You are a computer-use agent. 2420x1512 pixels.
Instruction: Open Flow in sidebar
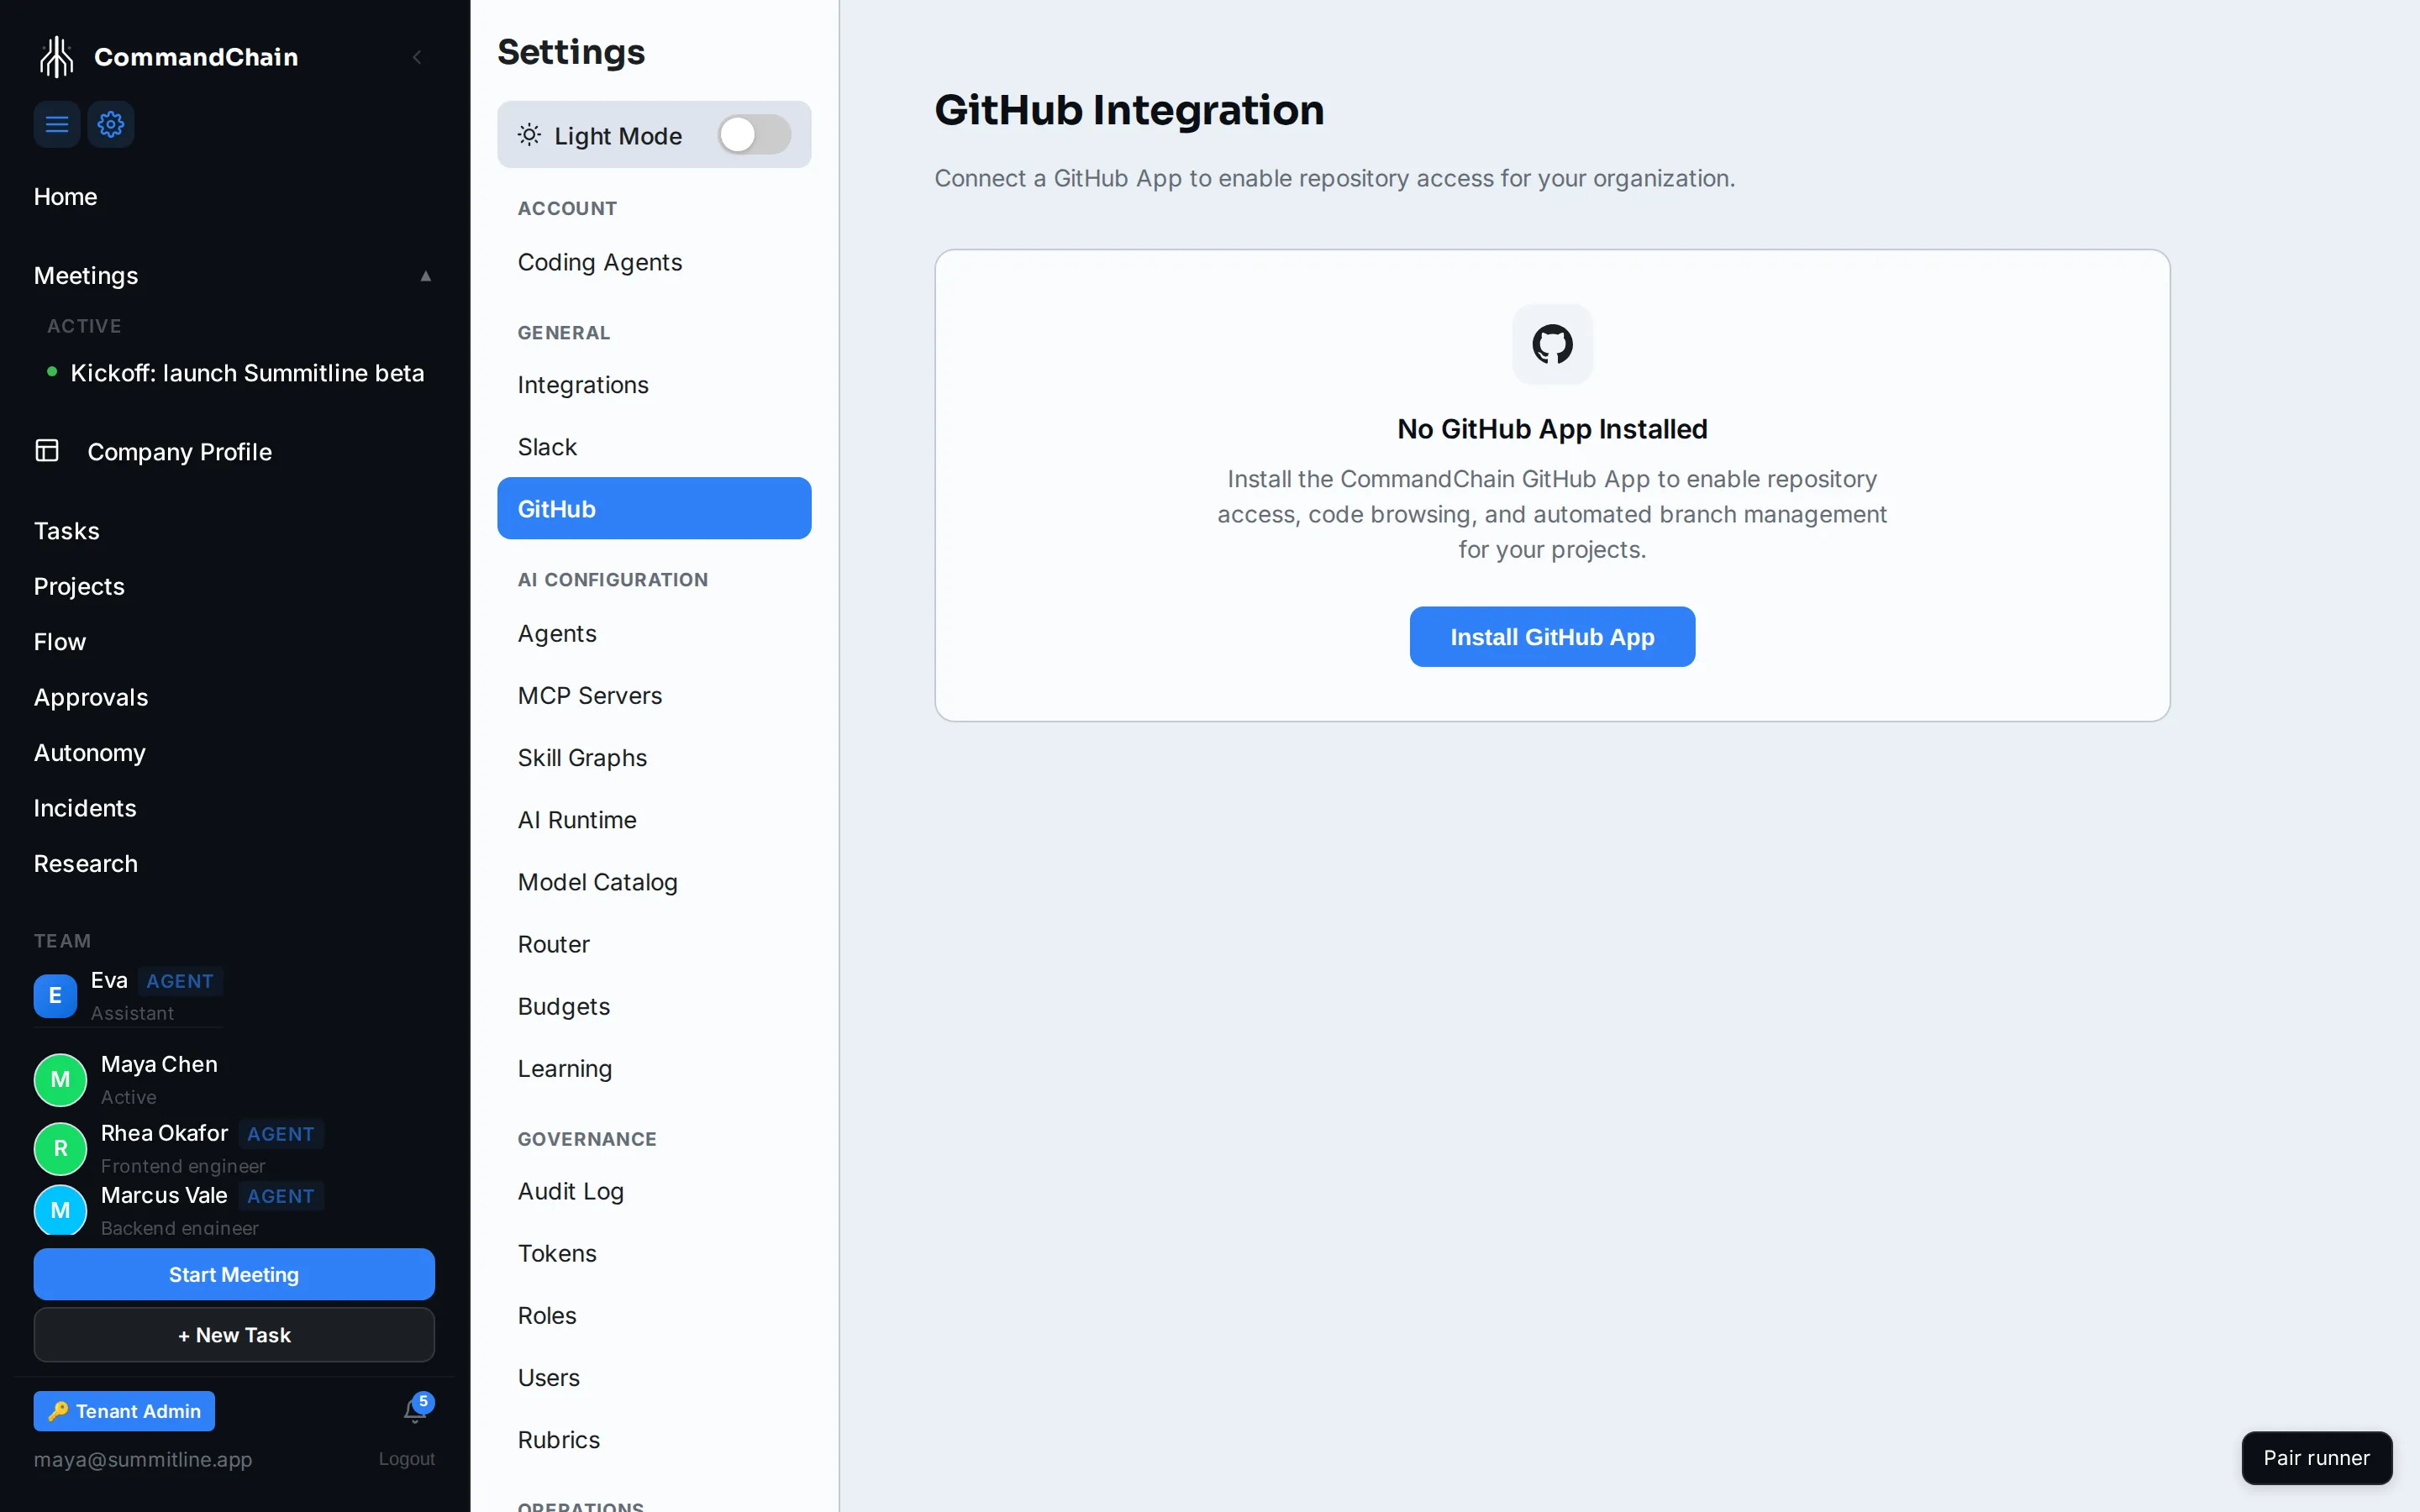[60, 642]
